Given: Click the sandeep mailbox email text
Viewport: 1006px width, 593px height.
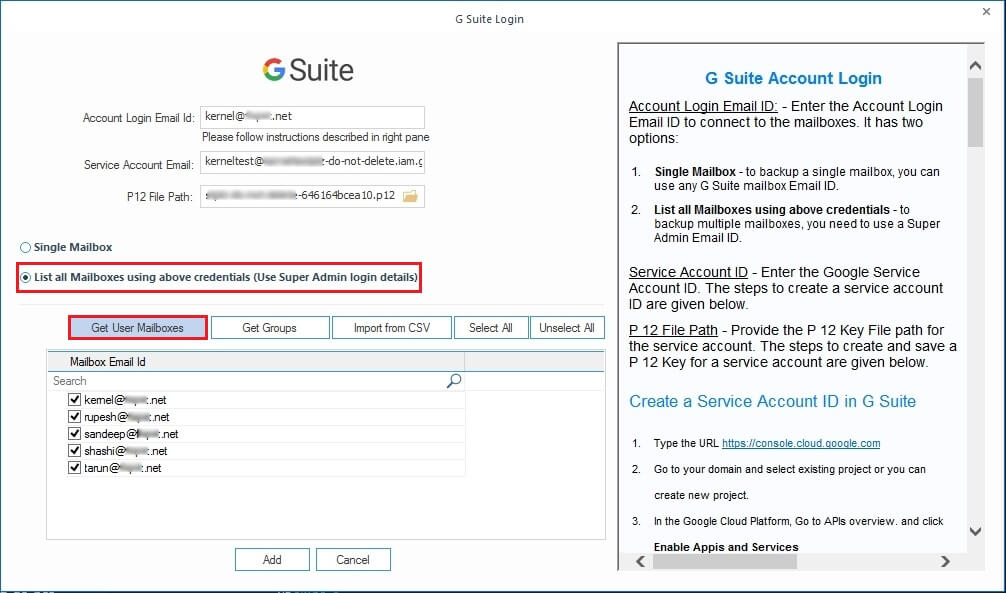Looking at the screenshot, I should [131, 434].
